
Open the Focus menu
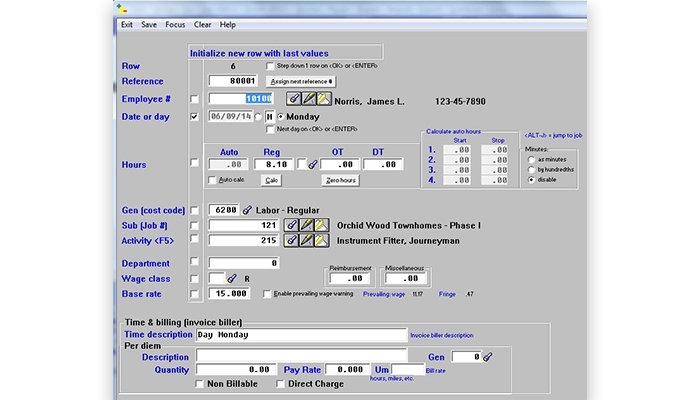click(175, 24)
